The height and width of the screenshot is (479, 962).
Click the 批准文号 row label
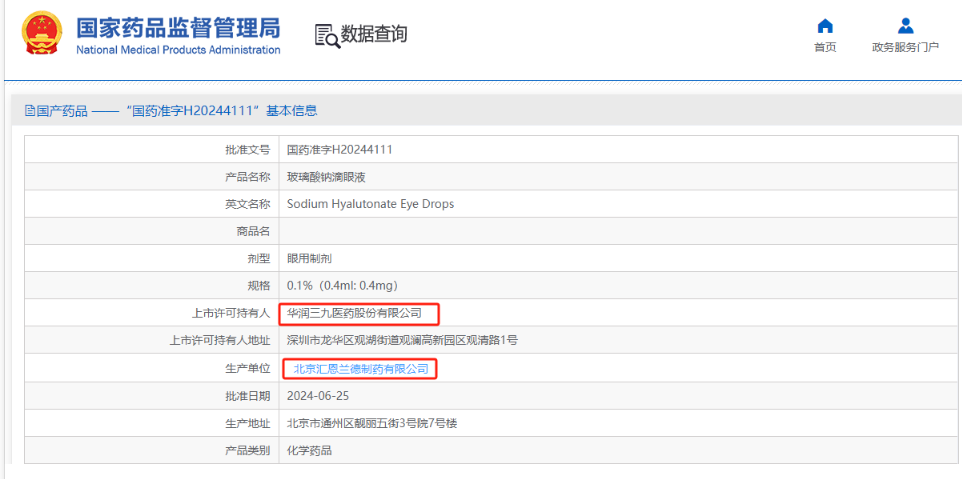click(x=247, y=150)
